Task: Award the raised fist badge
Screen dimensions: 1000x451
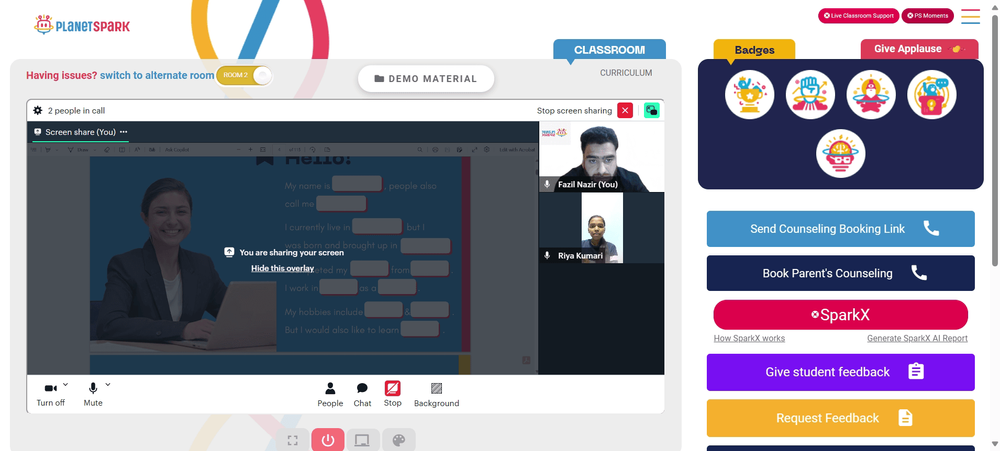Action: pos(810,94)
